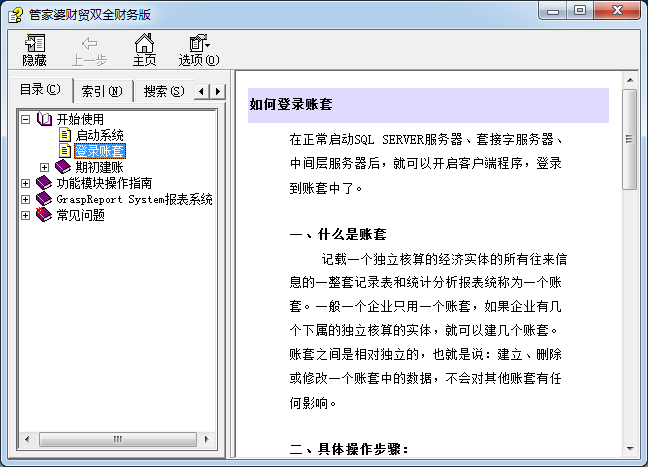Click the content pane's vertical scrollbar thumb
Image resolution: width=648 pixels, height=467 pixels.
[630, 139]
